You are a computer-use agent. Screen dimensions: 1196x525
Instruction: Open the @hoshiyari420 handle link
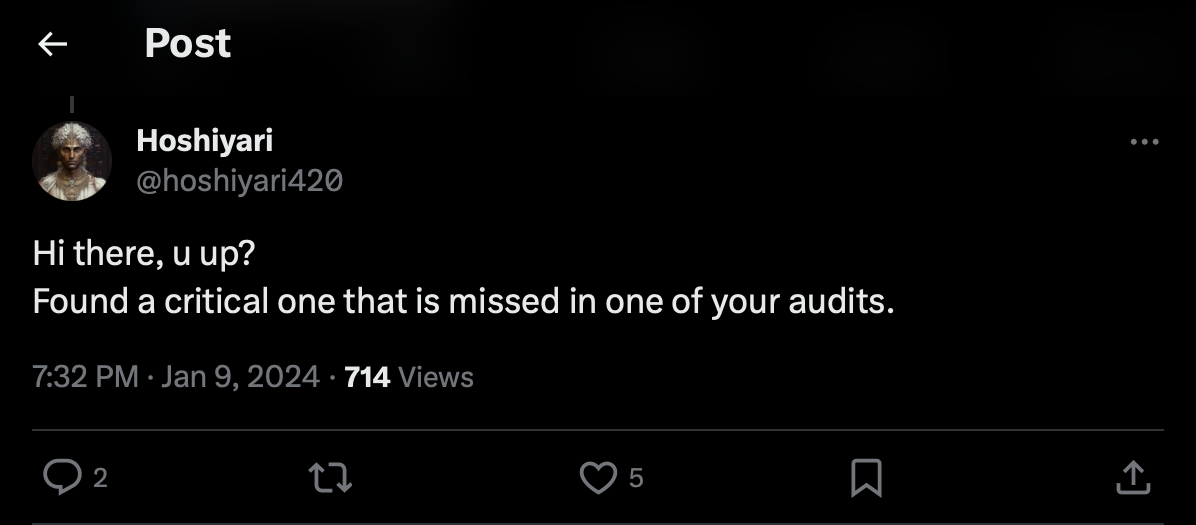[x=239, y=180]
